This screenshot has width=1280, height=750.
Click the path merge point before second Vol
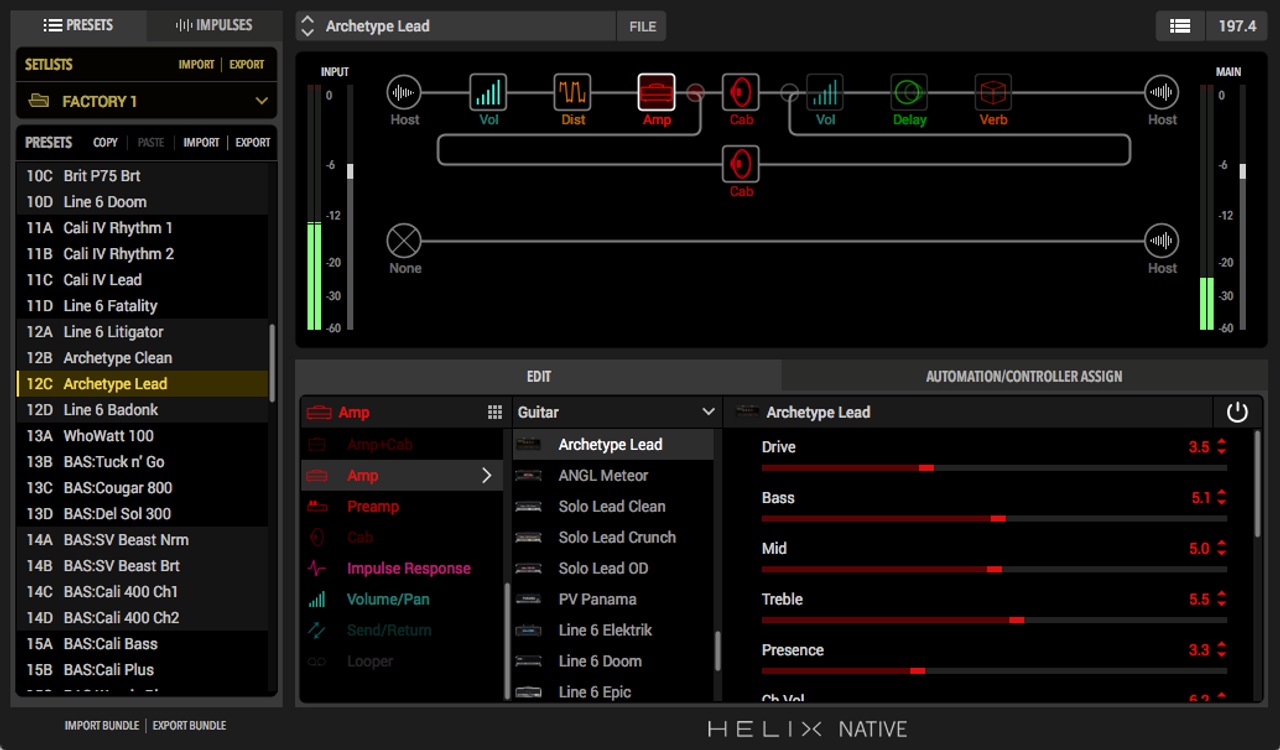point(790,93)
